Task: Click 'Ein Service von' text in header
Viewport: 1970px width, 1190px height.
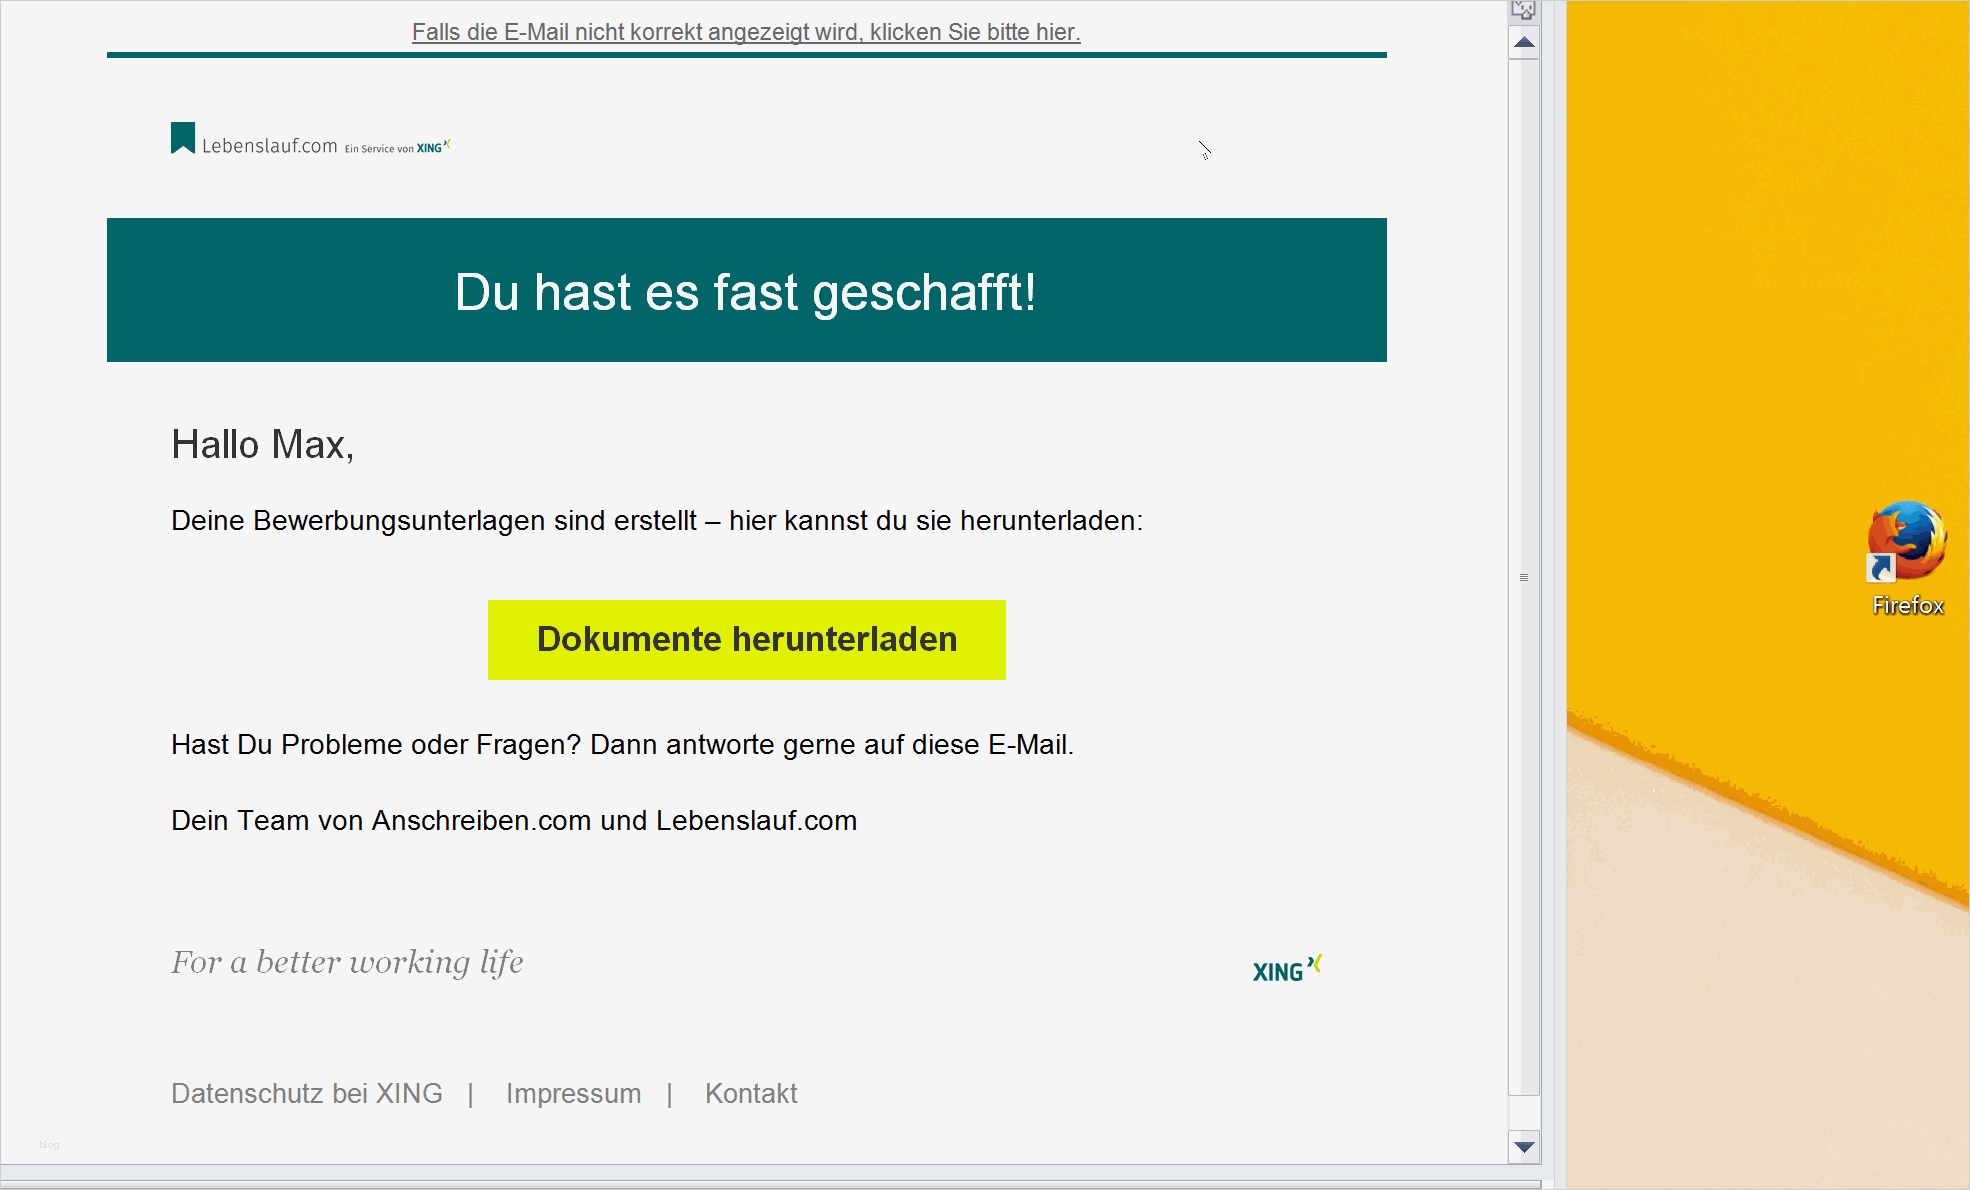Action: click(x=378, y=149)
